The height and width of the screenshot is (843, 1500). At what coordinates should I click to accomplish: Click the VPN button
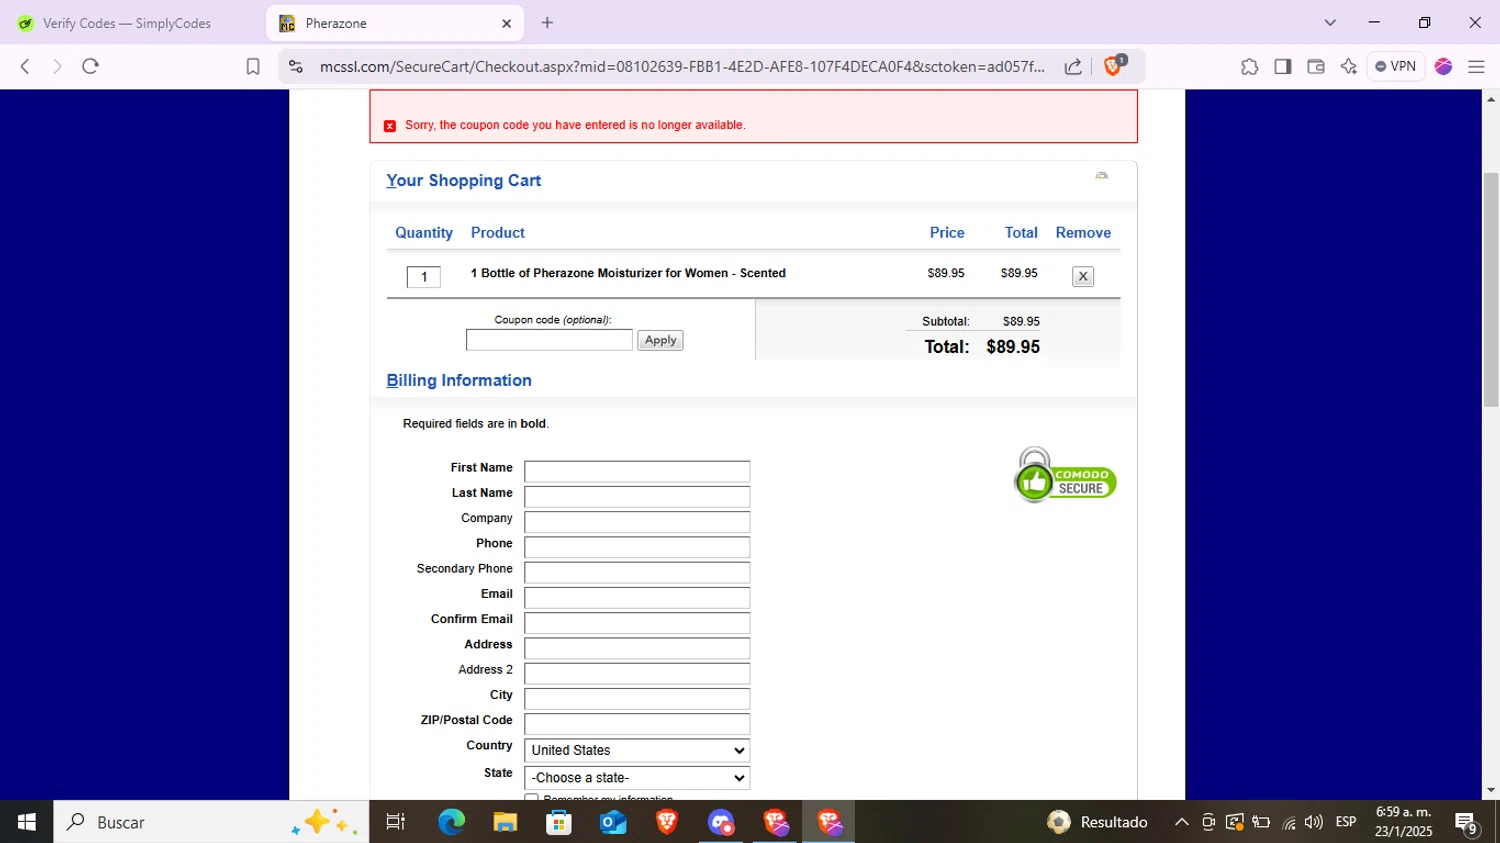point(1396,66)
